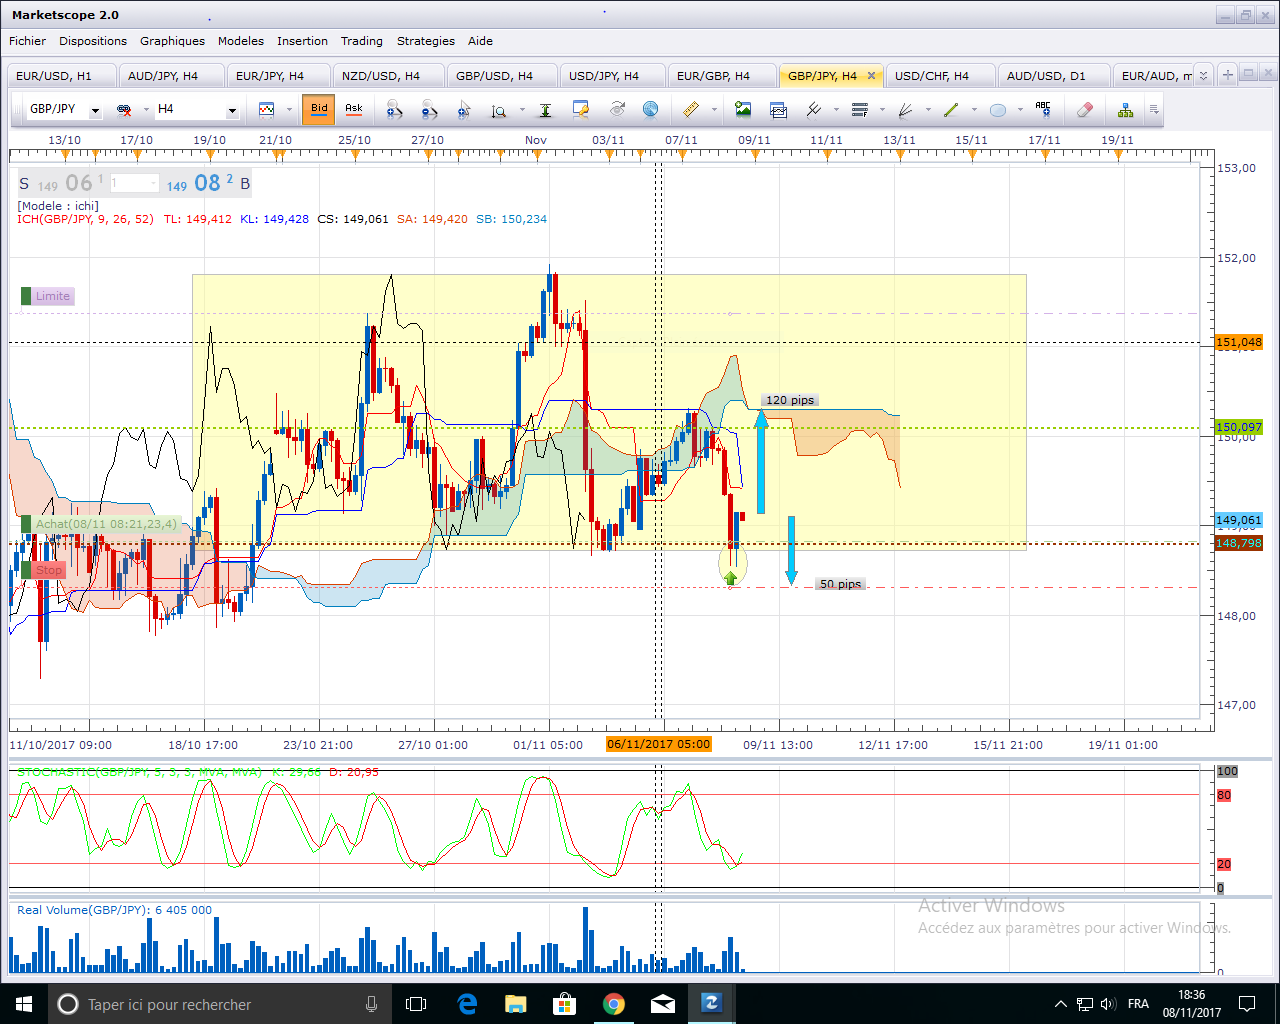This screenshot has width=1280, height=1024.
Task: Switch to the EUR/USD, H1 tab
Action: (x=62, y=76)
